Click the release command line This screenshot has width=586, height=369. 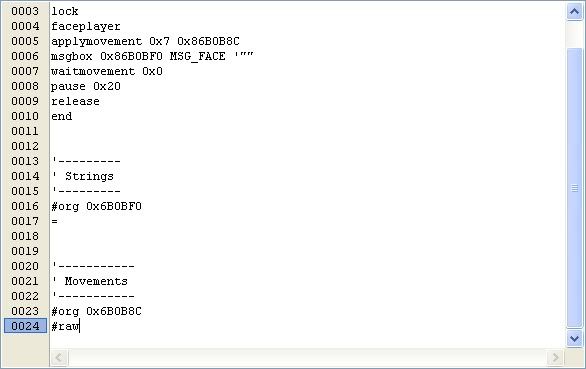75,101
